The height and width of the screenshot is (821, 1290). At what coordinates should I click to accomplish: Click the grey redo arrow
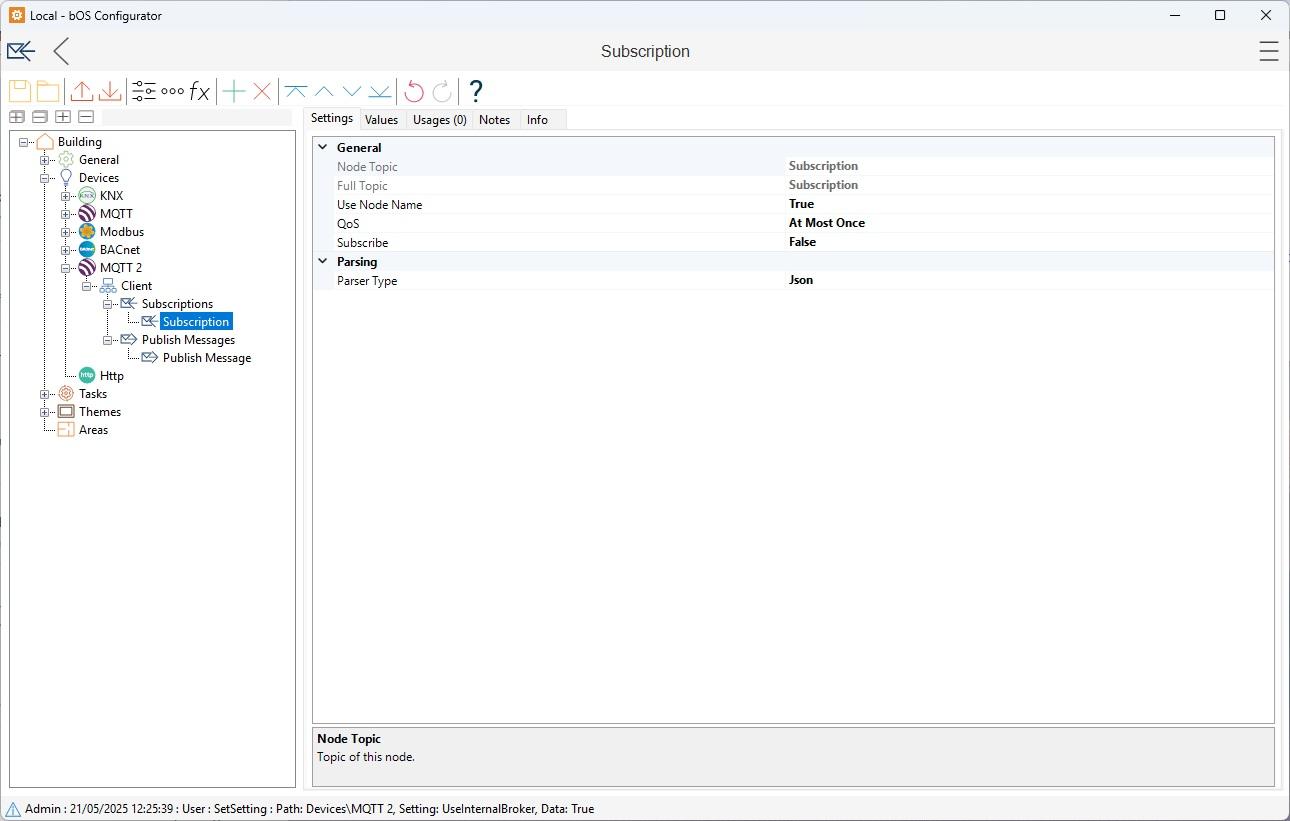coord(442,91)
